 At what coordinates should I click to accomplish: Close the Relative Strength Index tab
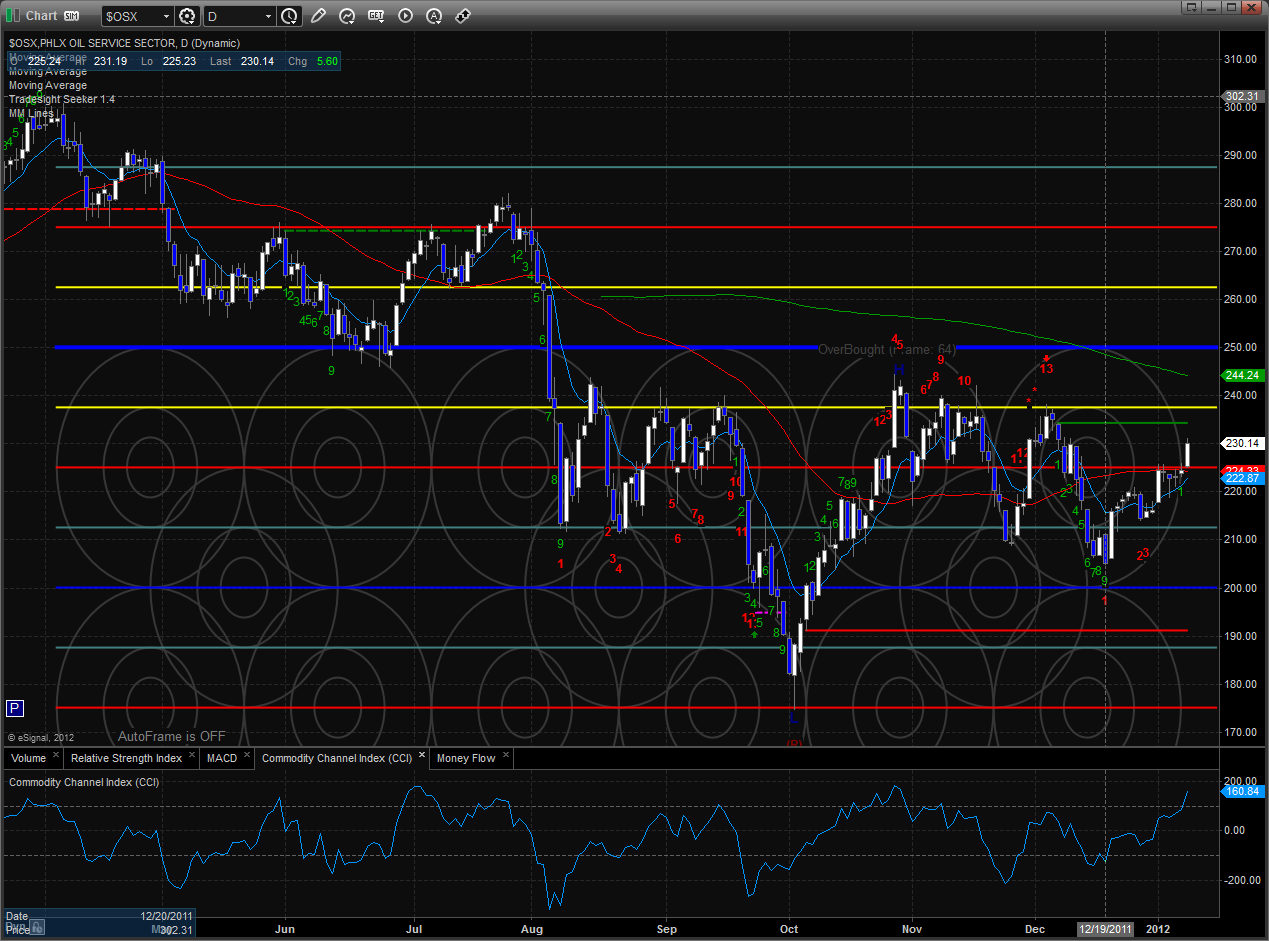click(x=193, y=757)
